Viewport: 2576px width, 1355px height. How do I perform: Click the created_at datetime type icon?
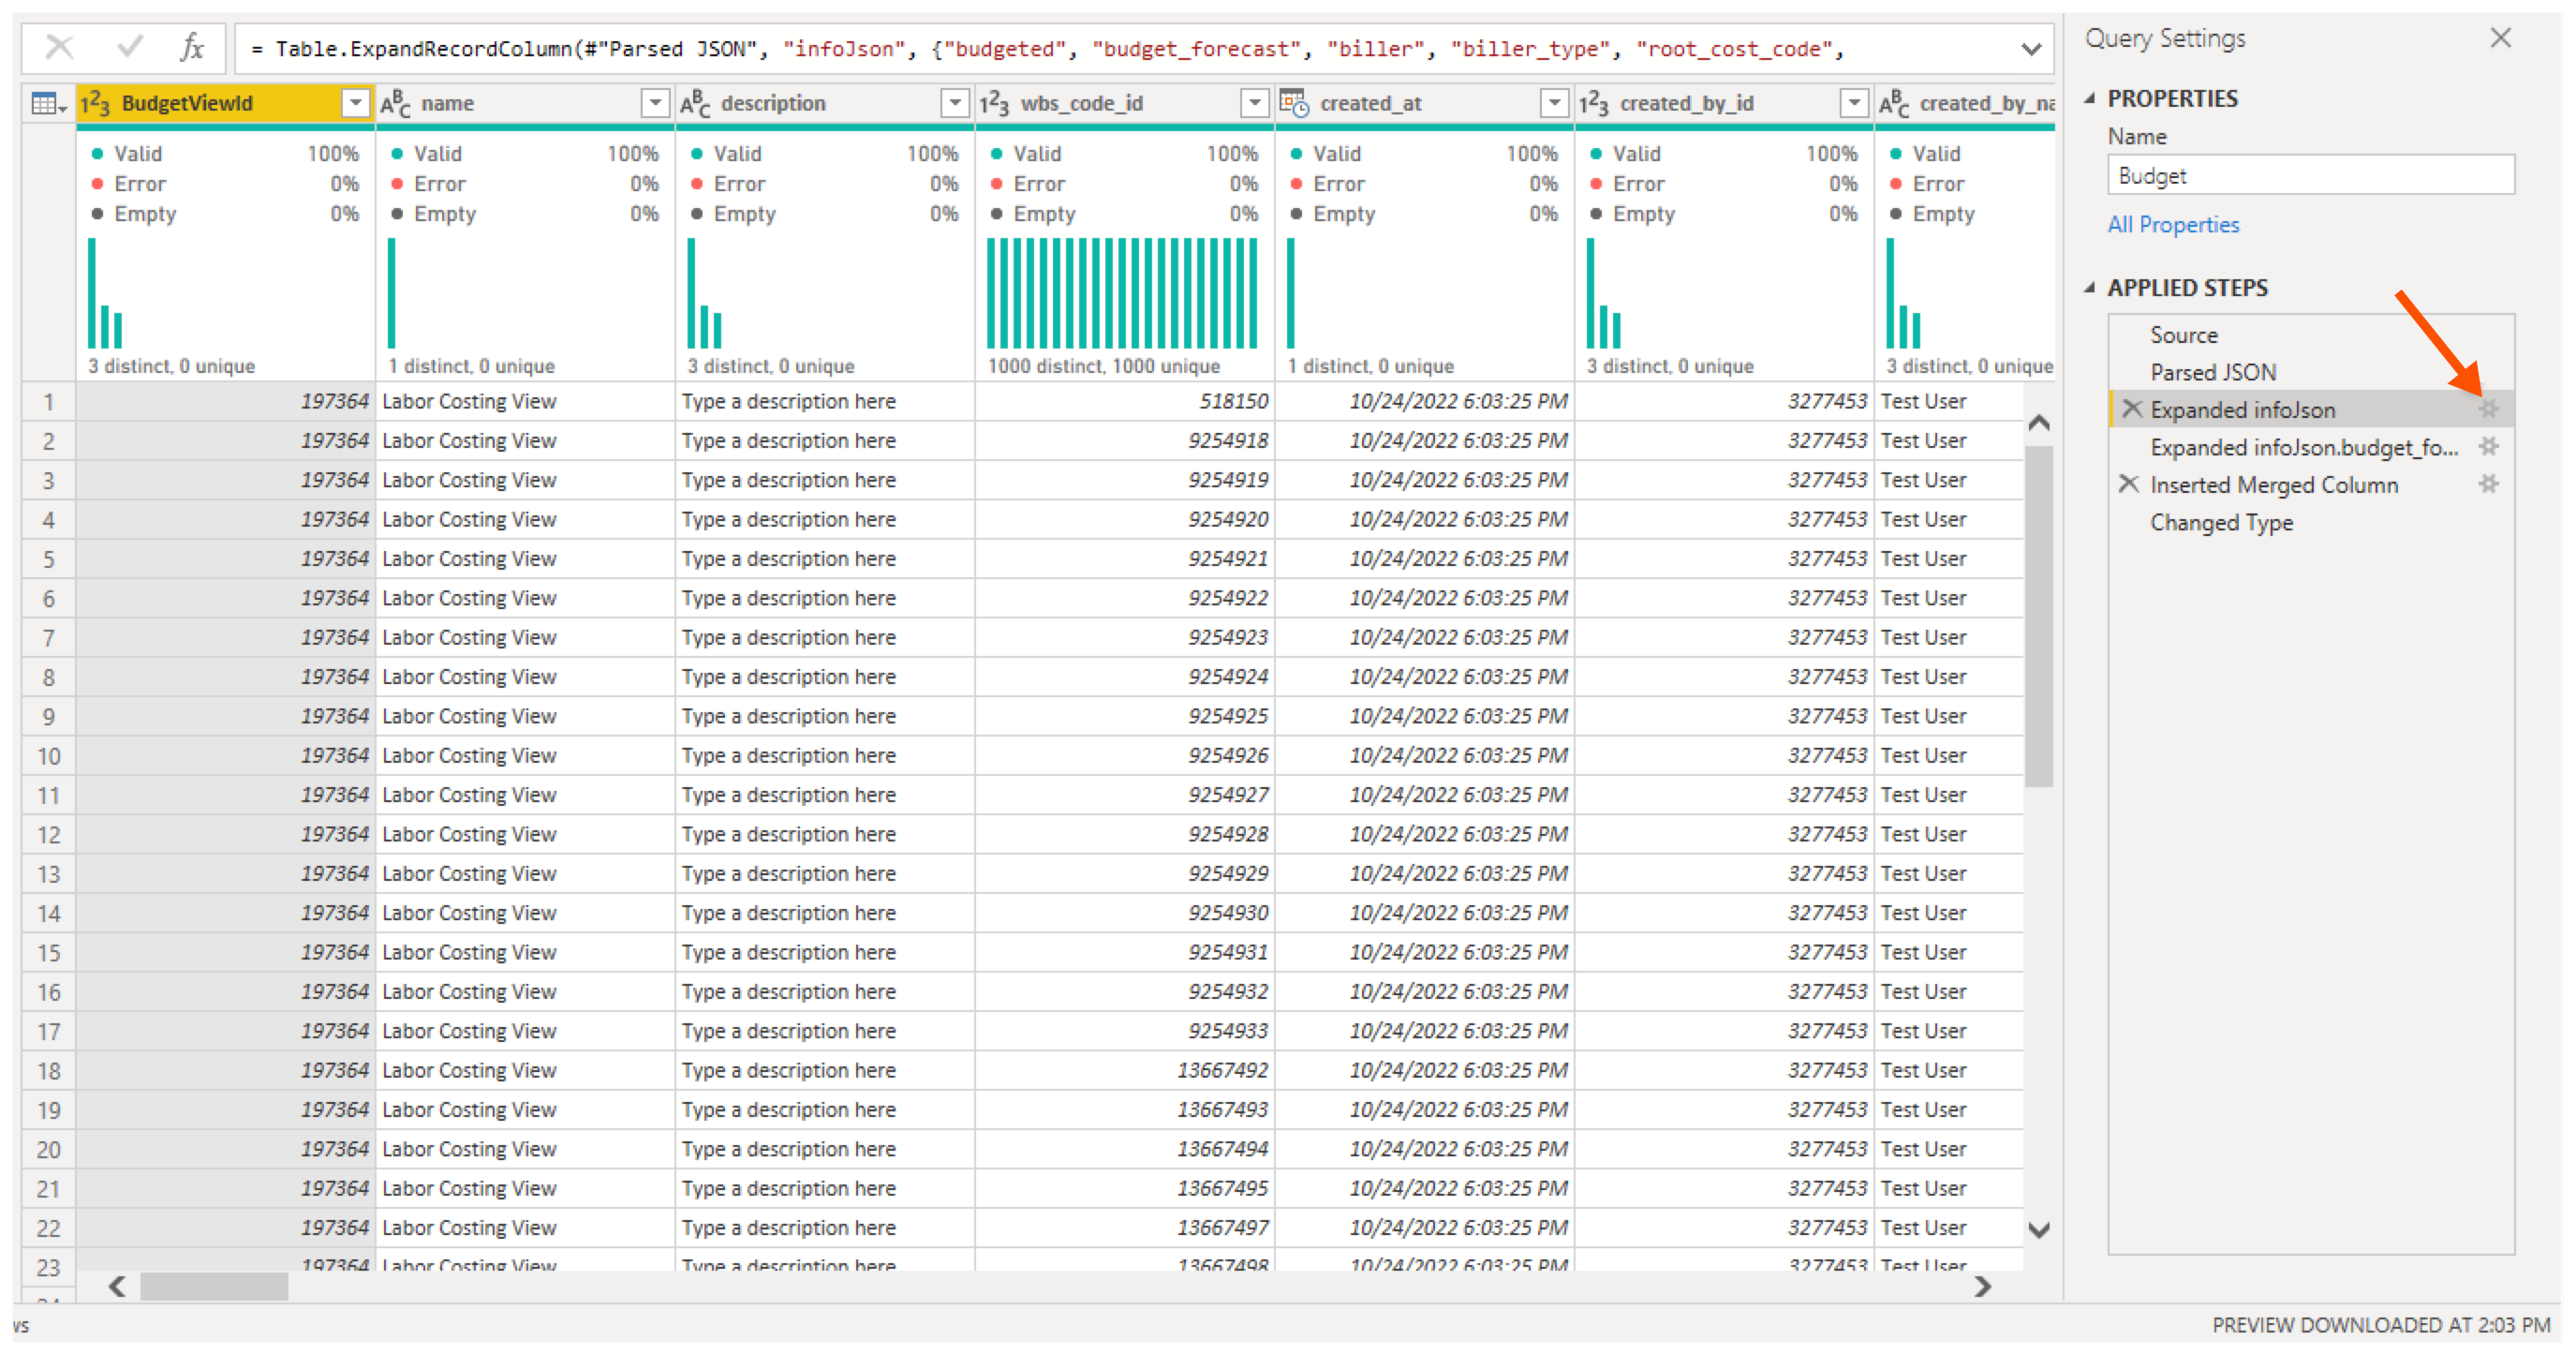pyautogui.click(x=1295, y=103)
